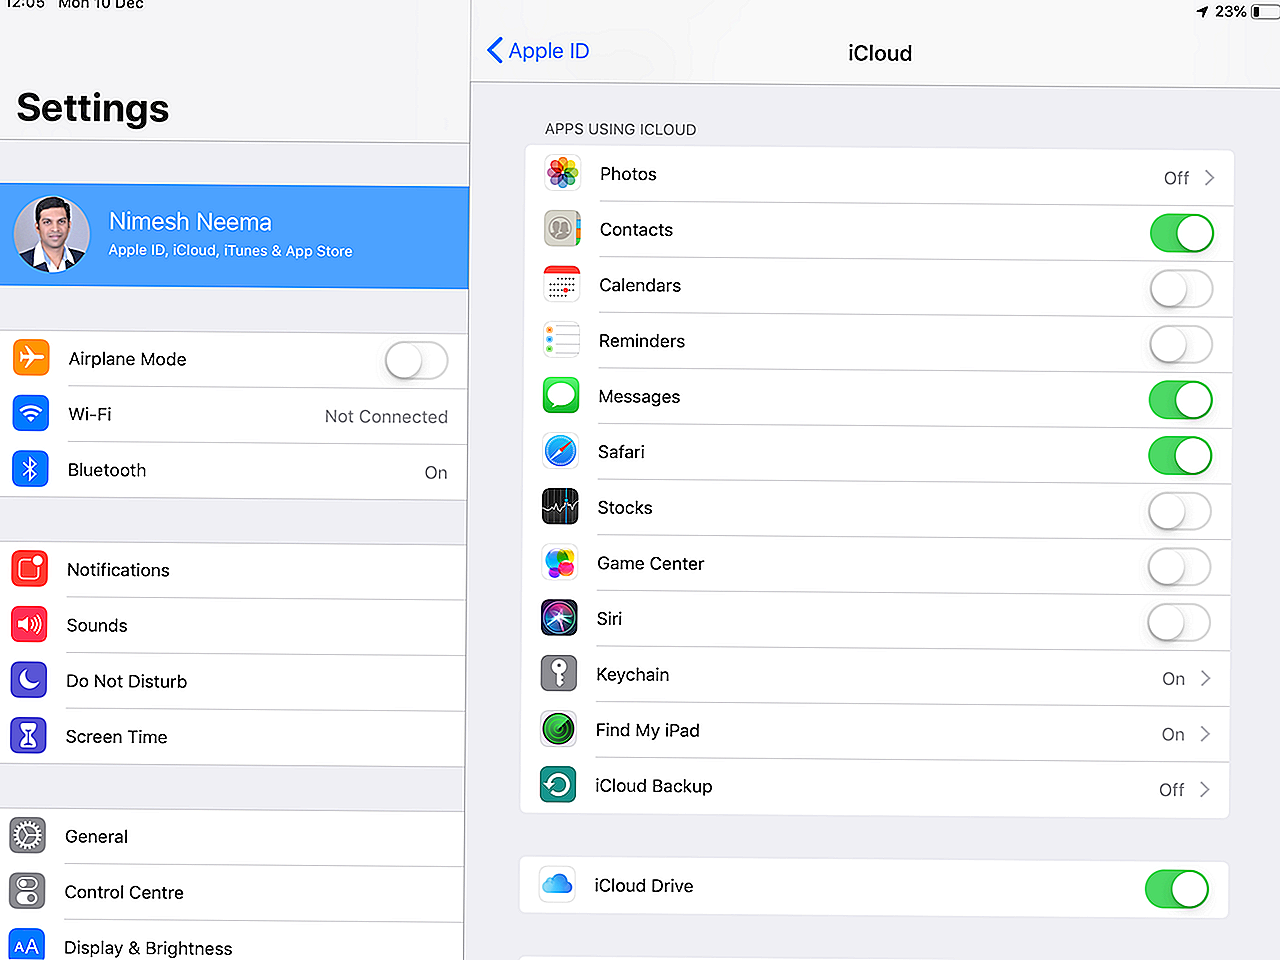Tap the General gear icon
Screen dimensions: 1280x960
coord(28,835)
